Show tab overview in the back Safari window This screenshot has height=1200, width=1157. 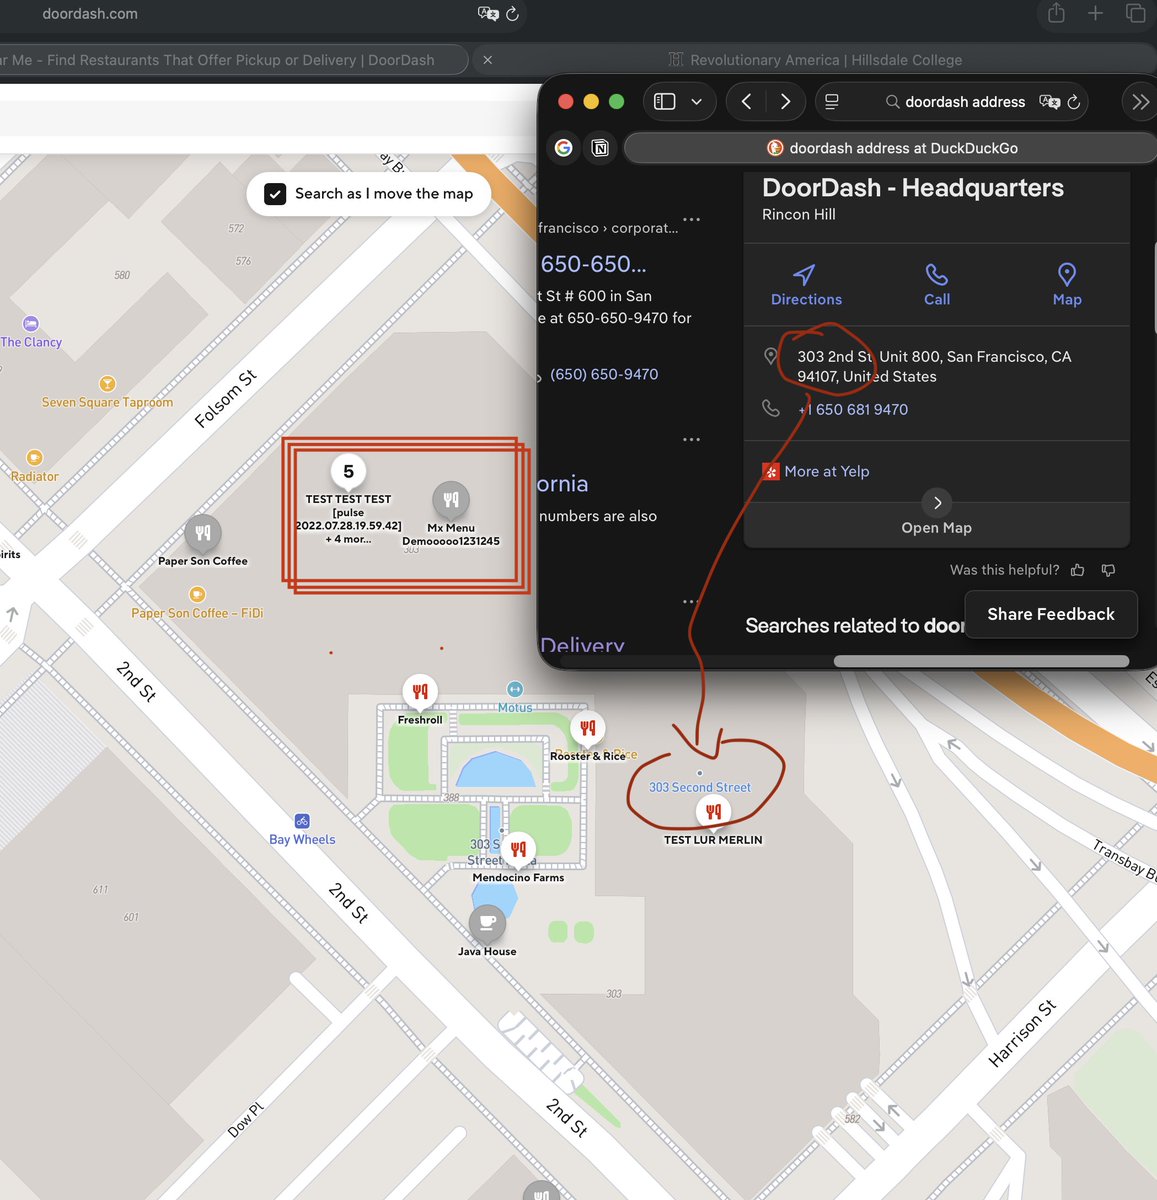click(x=1135, y=13)
